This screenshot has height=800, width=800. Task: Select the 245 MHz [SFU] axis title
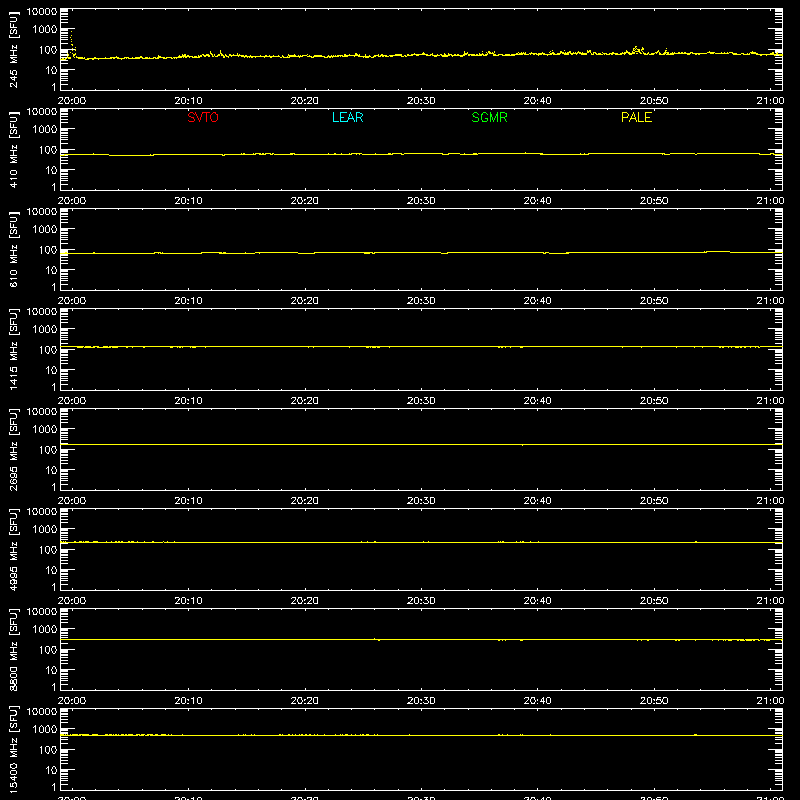(x=14, y=49)
